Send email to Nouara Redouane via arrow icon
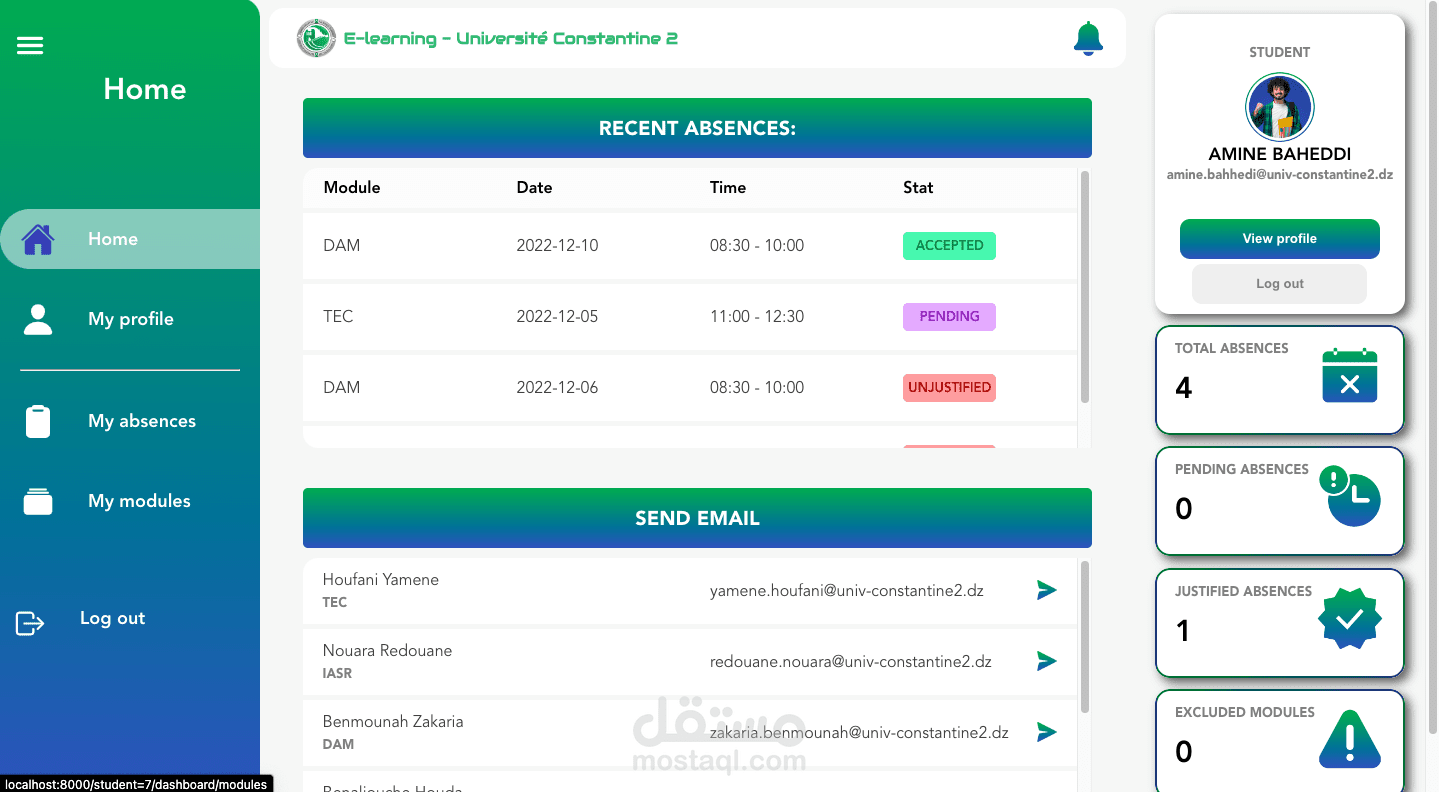This screenshot has height=792, width=1439. click(1046, 661)
